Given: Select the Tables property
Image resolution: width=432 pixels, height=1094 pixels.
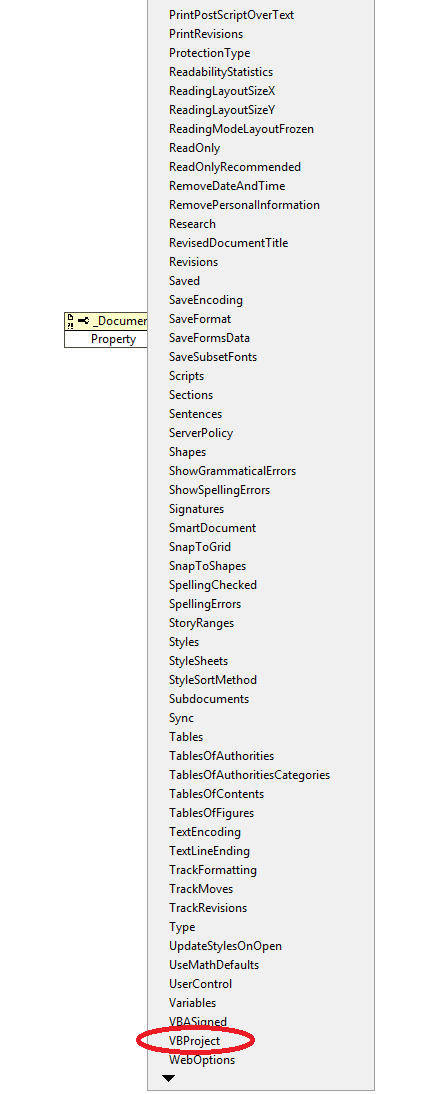Looking at the screenshot, I should point(186,737).
